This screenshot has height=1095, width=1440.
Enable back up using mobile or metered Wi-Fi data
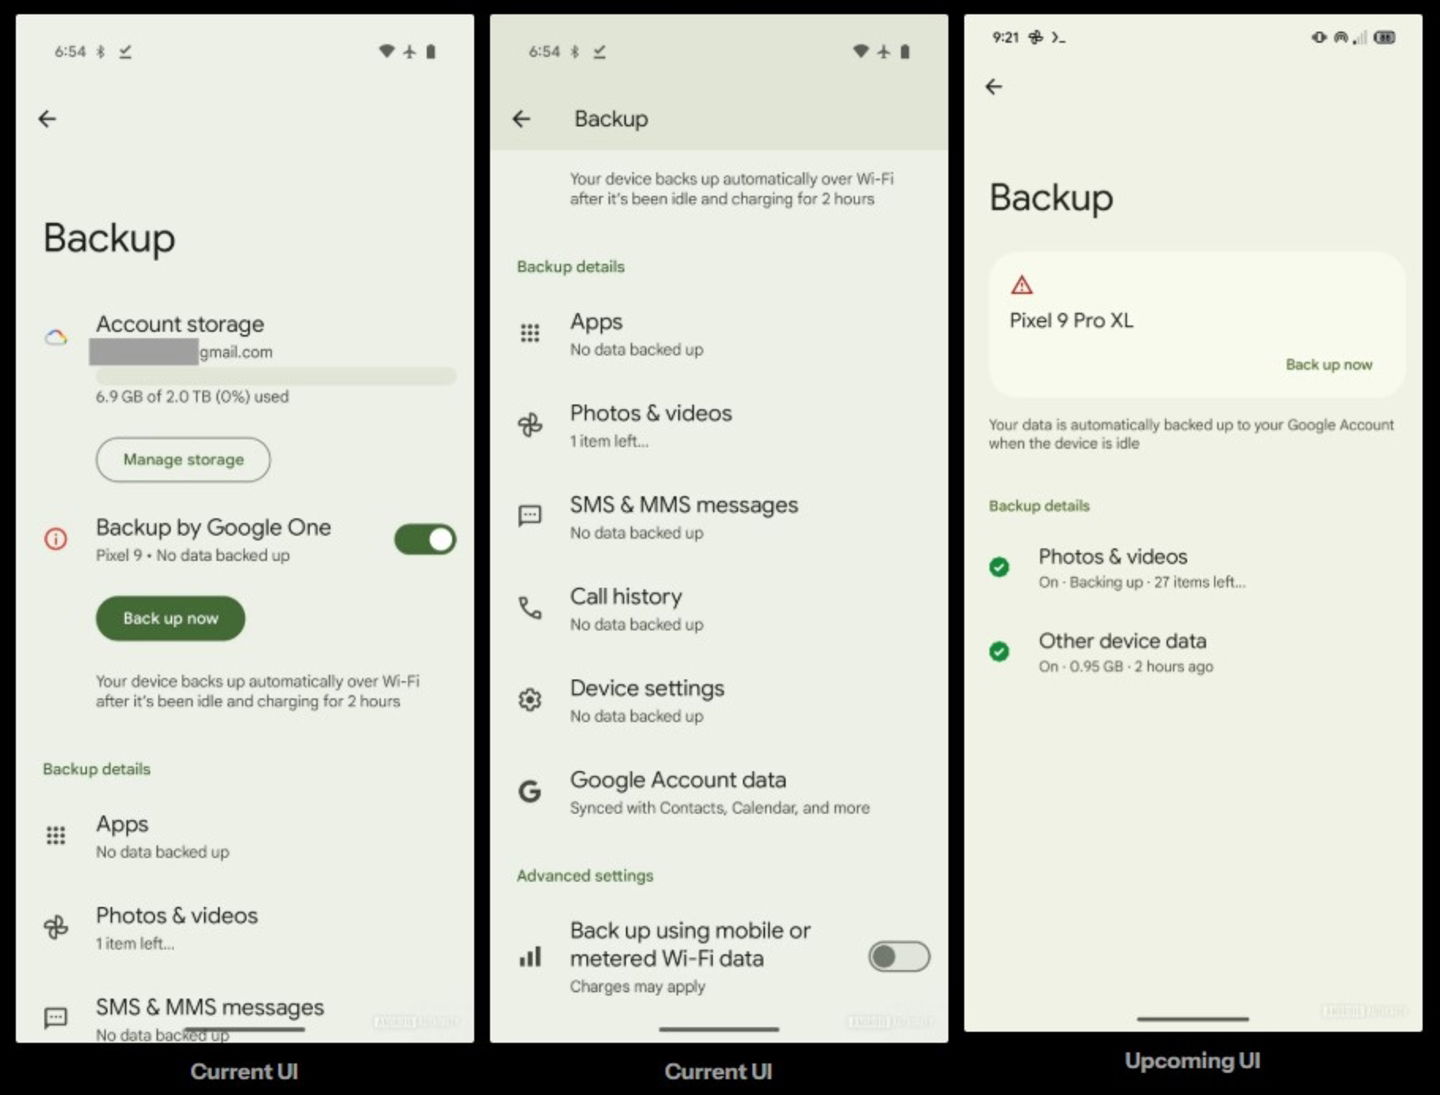tap(897, 957)
